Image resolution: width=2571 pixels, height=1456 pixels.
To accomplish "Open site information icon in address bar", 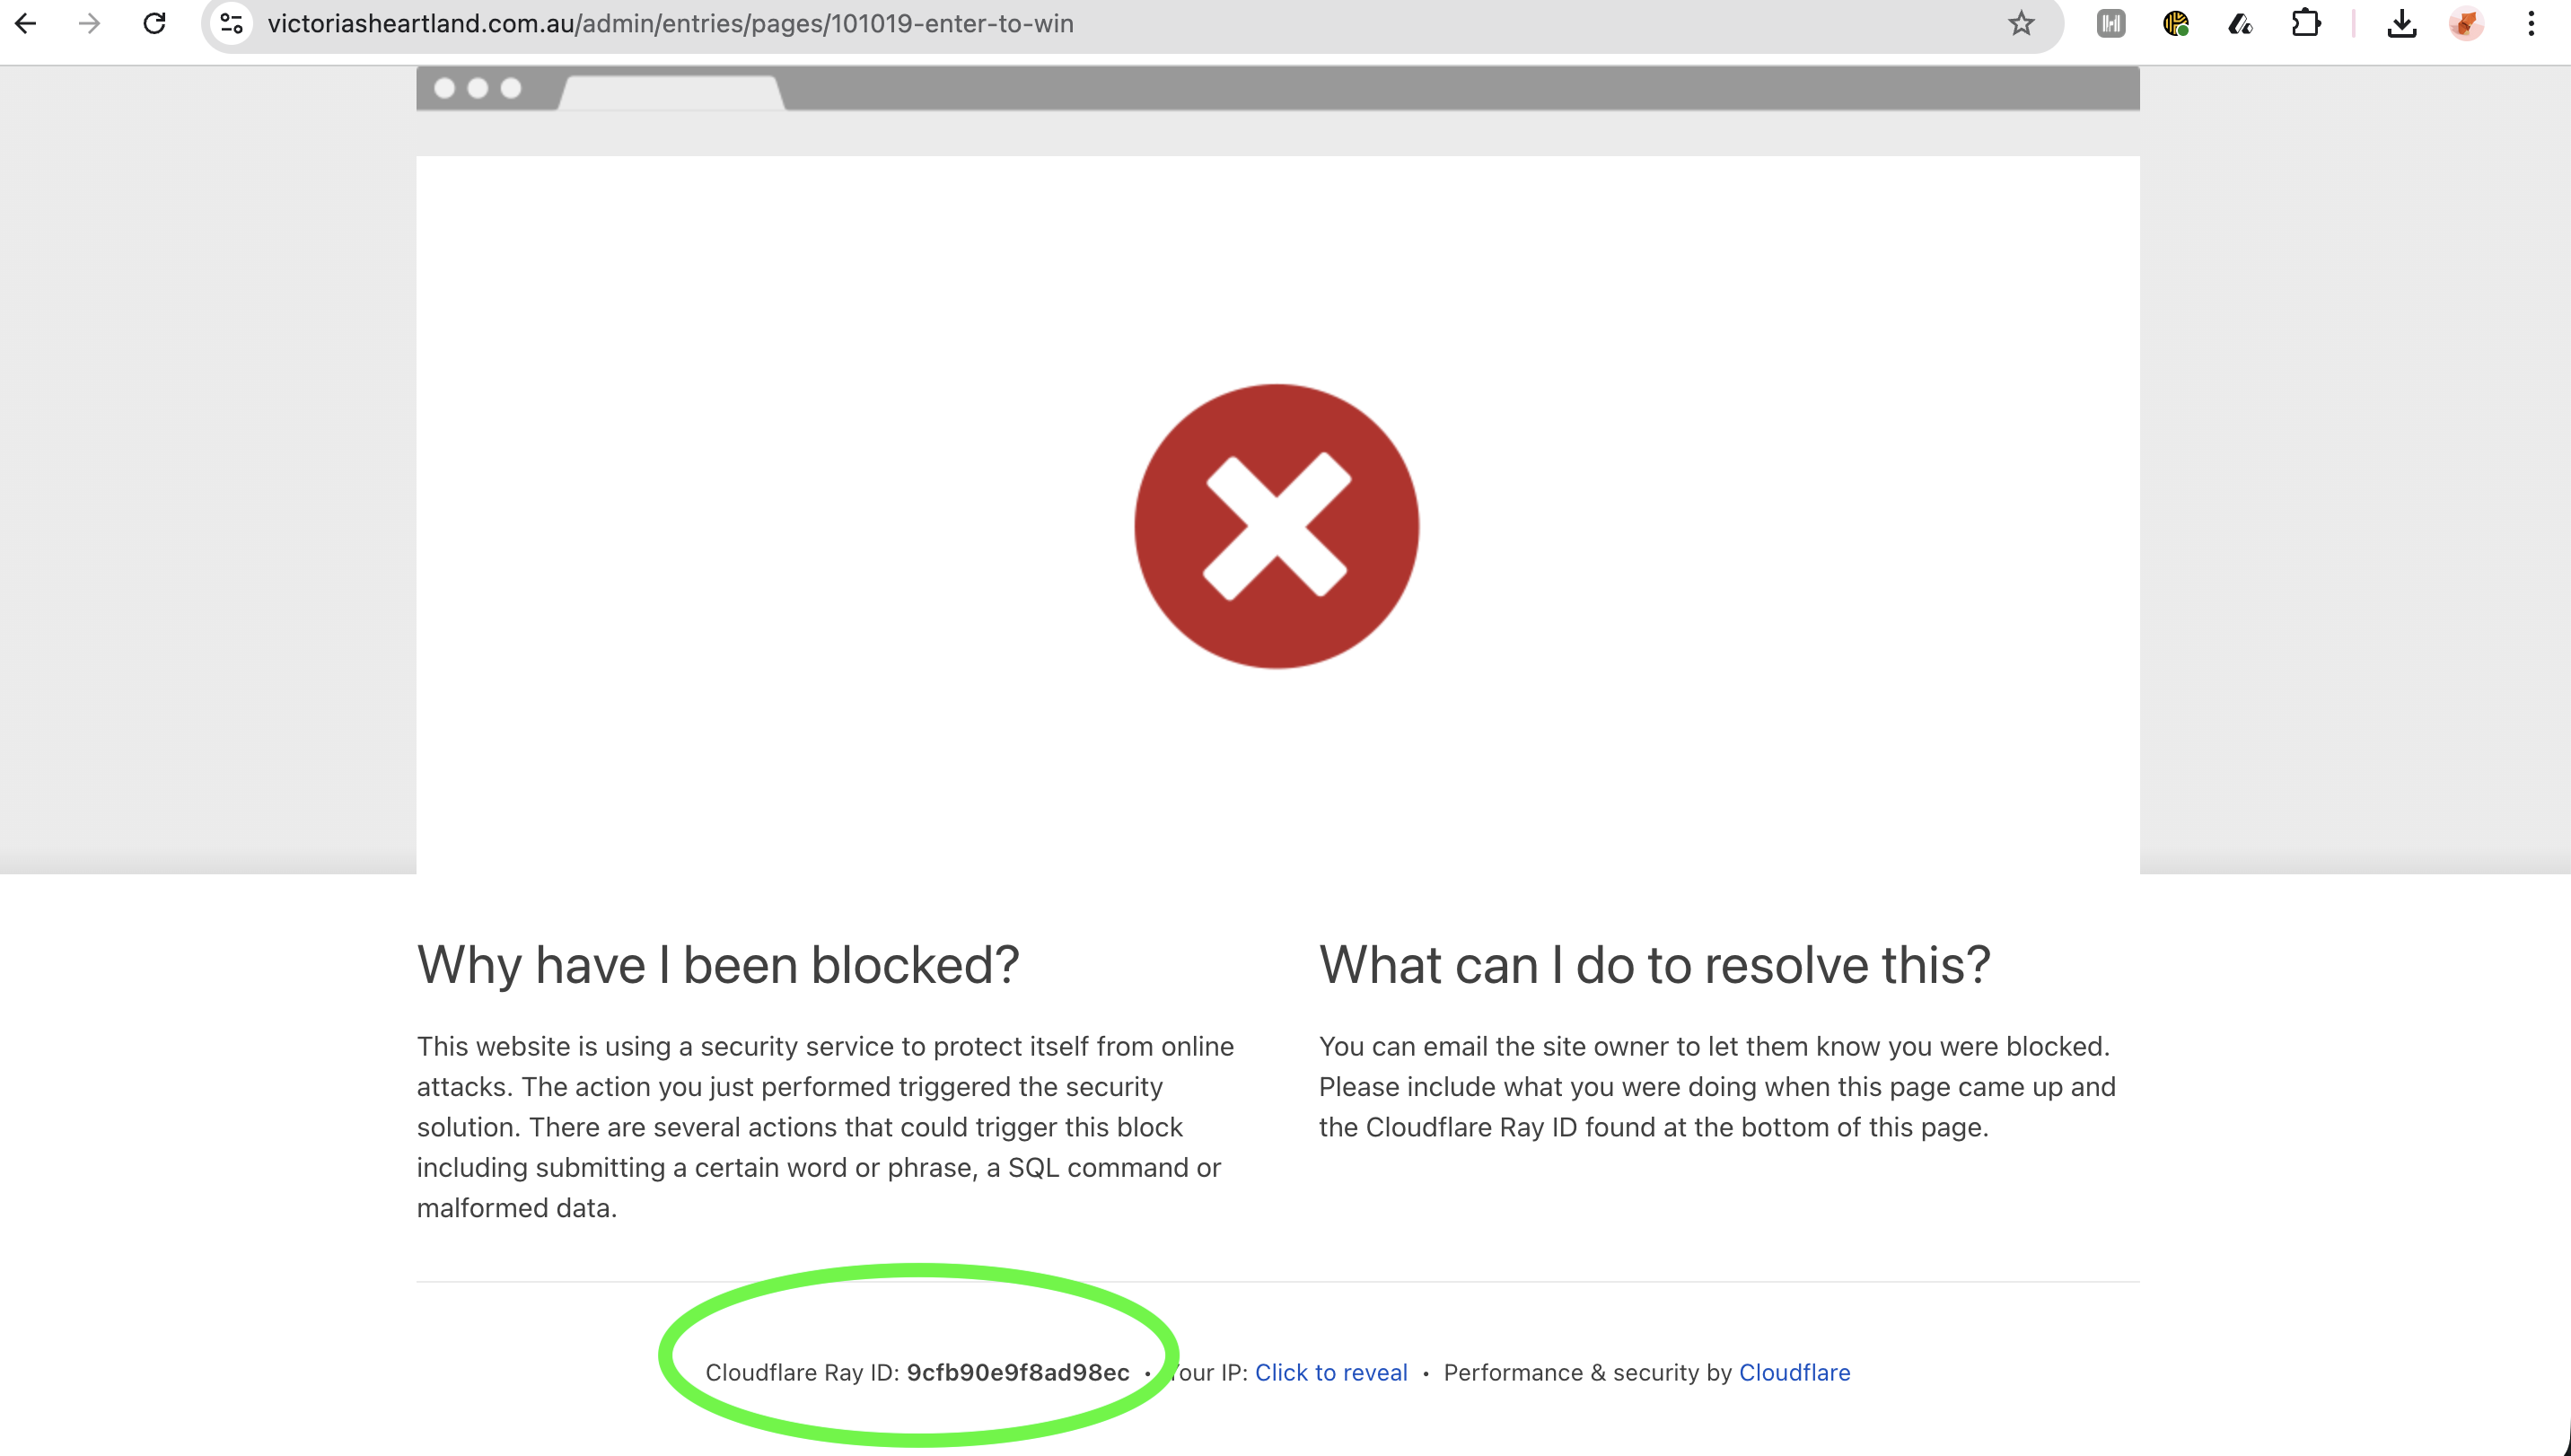I will click(232, 23).
